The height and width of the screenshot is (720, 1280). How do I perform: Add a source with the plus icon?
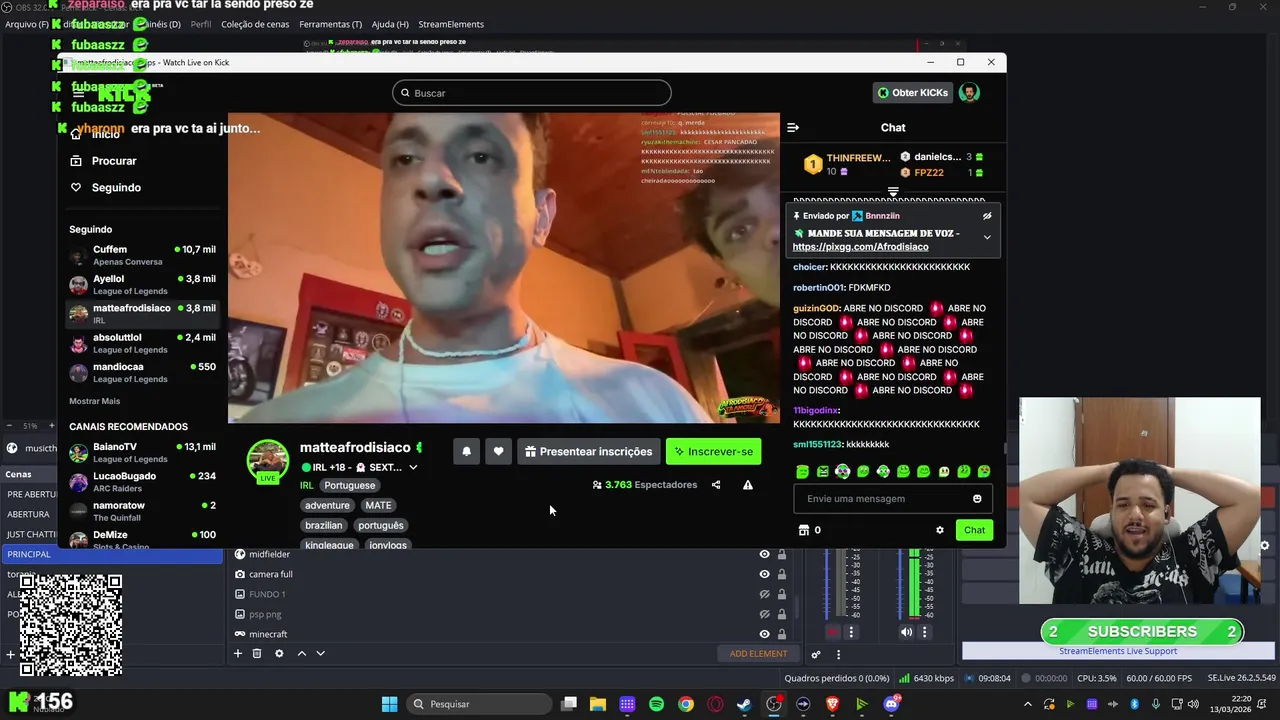click(238, 654)
